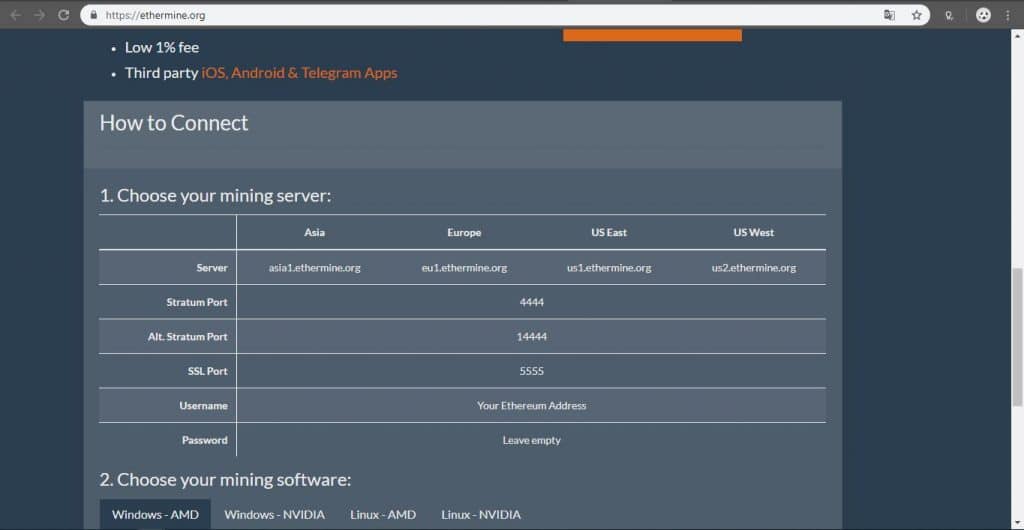The image size is (1024, 530).
Task: Open iOS, Android & Telegram Apps link
Action: 299,73
